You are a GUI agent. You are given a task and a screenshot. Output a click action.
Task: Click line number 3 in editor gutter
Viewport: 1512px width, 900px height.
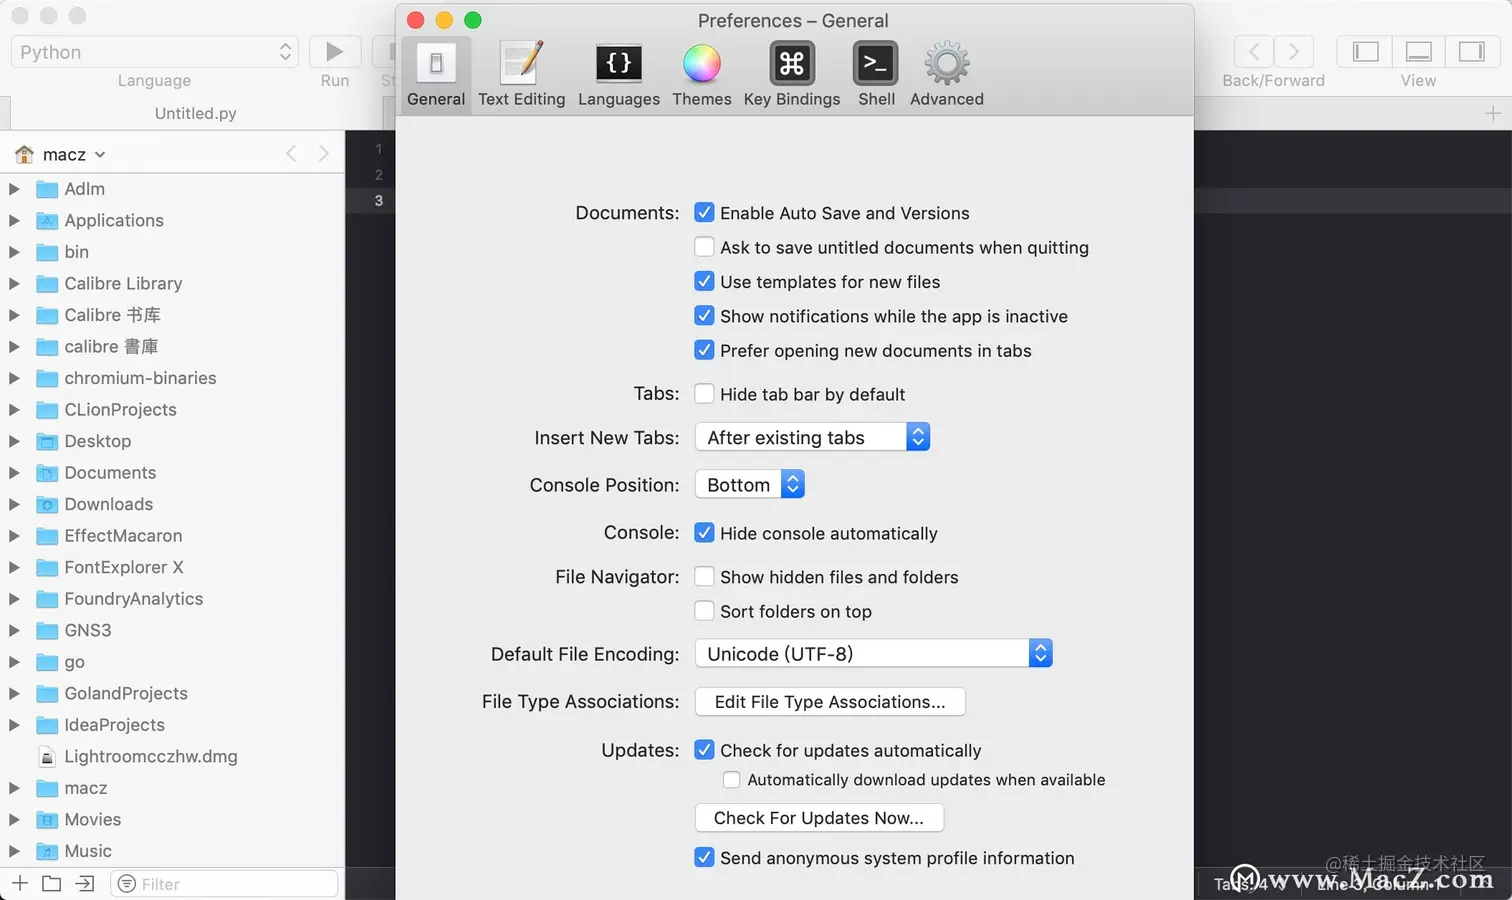pyautogui.click(x=379, y=200)
